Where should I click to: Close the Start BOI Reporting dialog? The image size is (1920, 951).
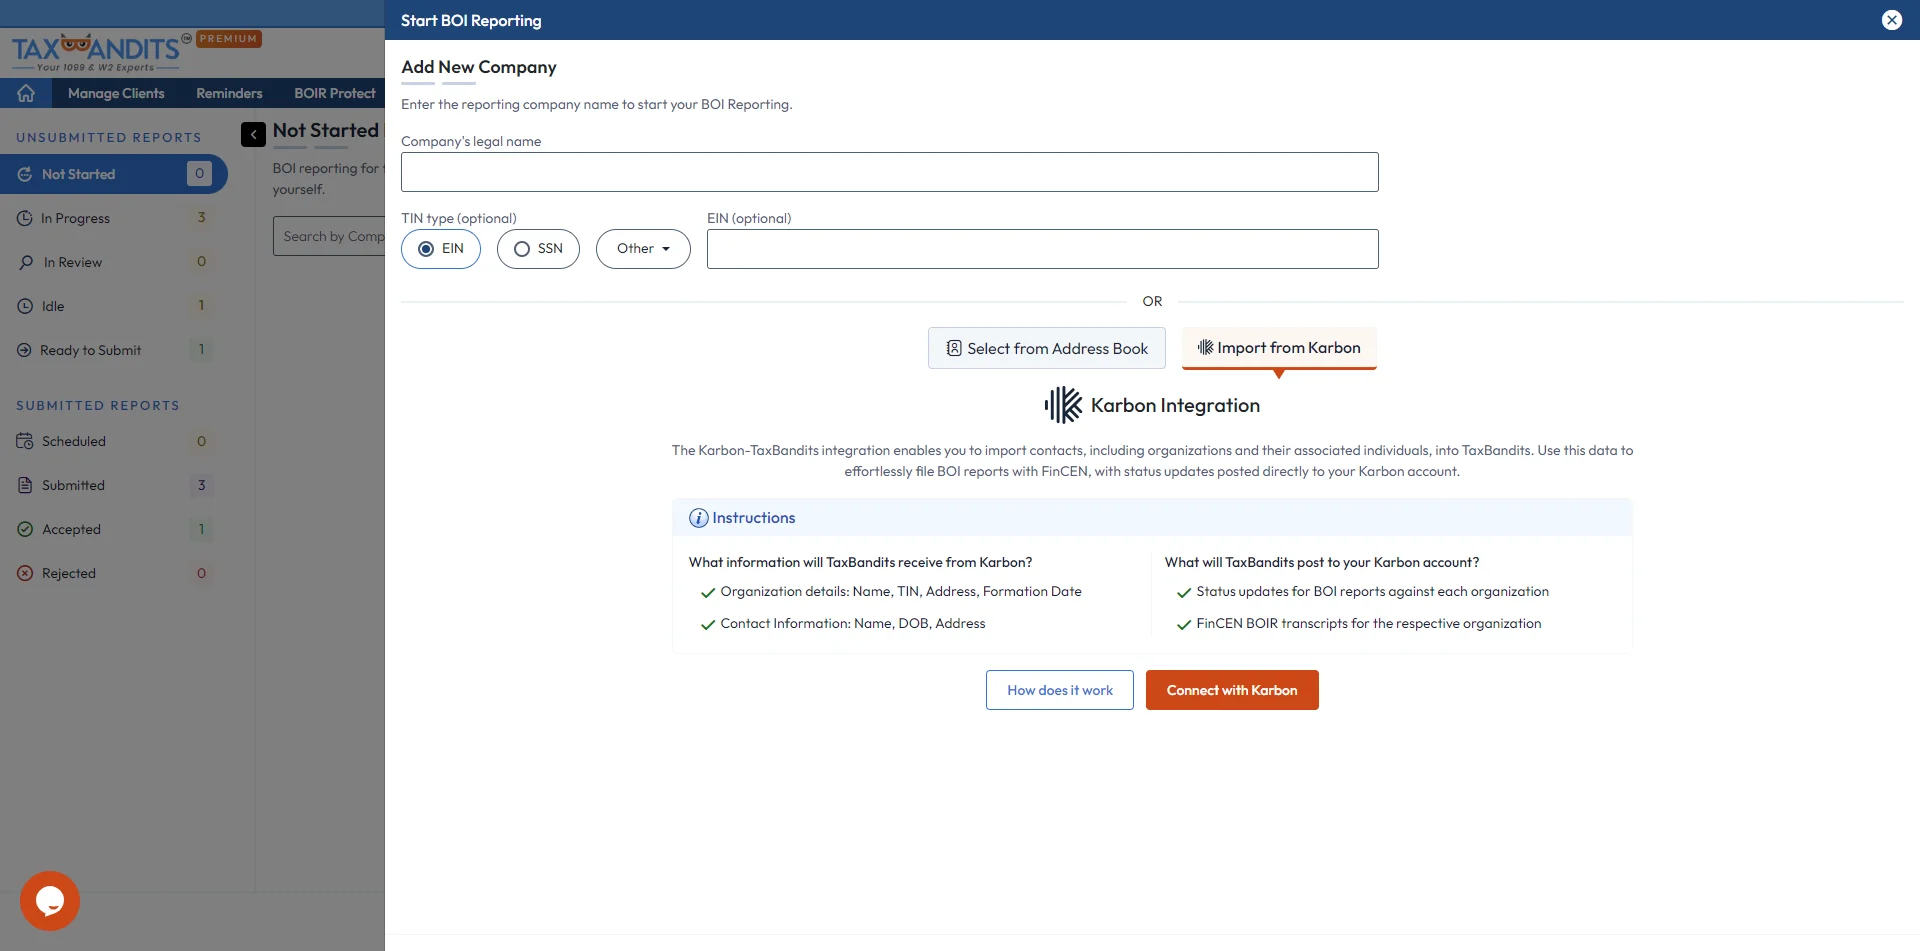click(x=1891, y=20)
